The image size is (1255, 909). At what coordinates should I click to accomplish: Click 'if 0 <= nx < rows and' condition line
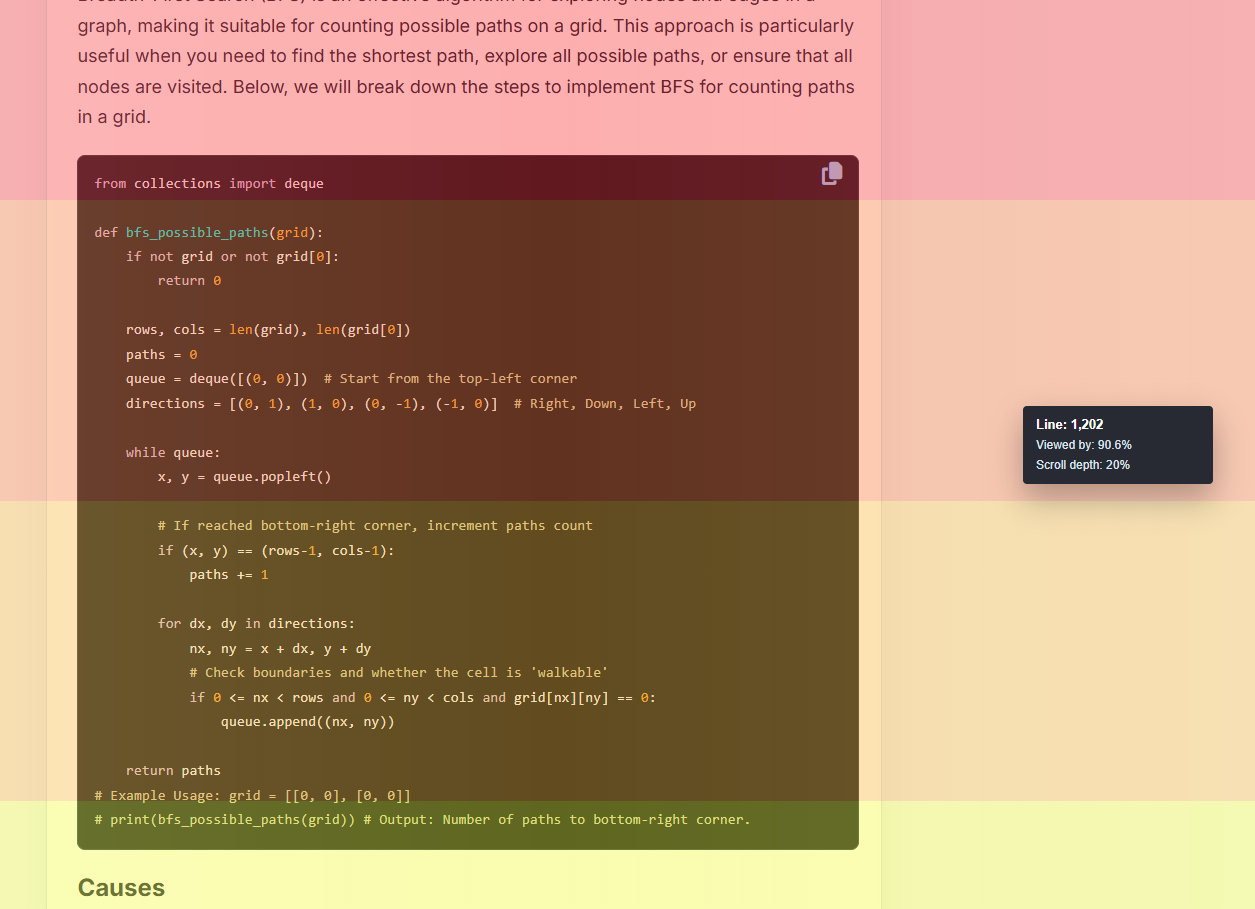(x=423, y=697)
